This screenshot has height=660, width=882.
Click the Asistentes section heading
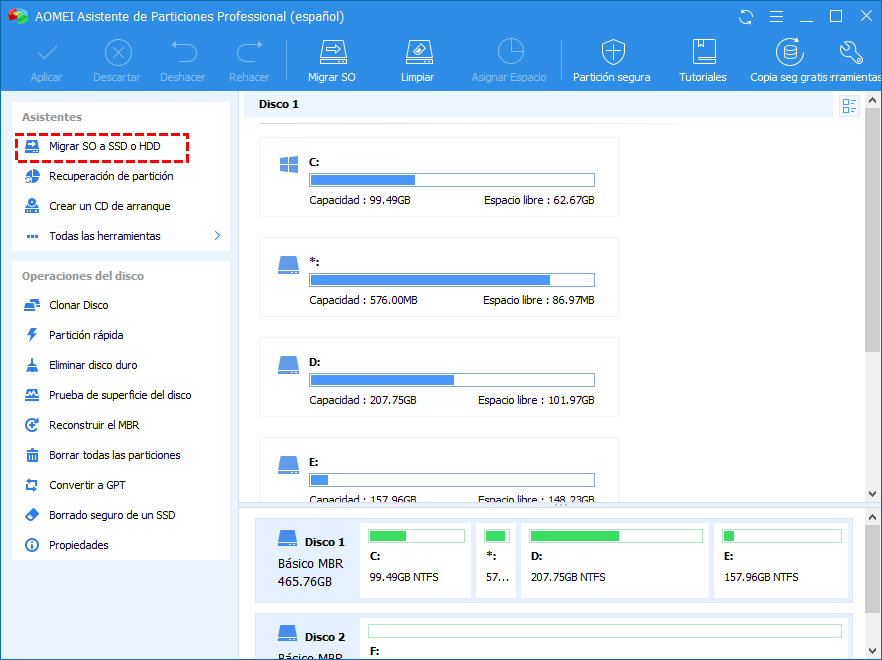point(52,117)
